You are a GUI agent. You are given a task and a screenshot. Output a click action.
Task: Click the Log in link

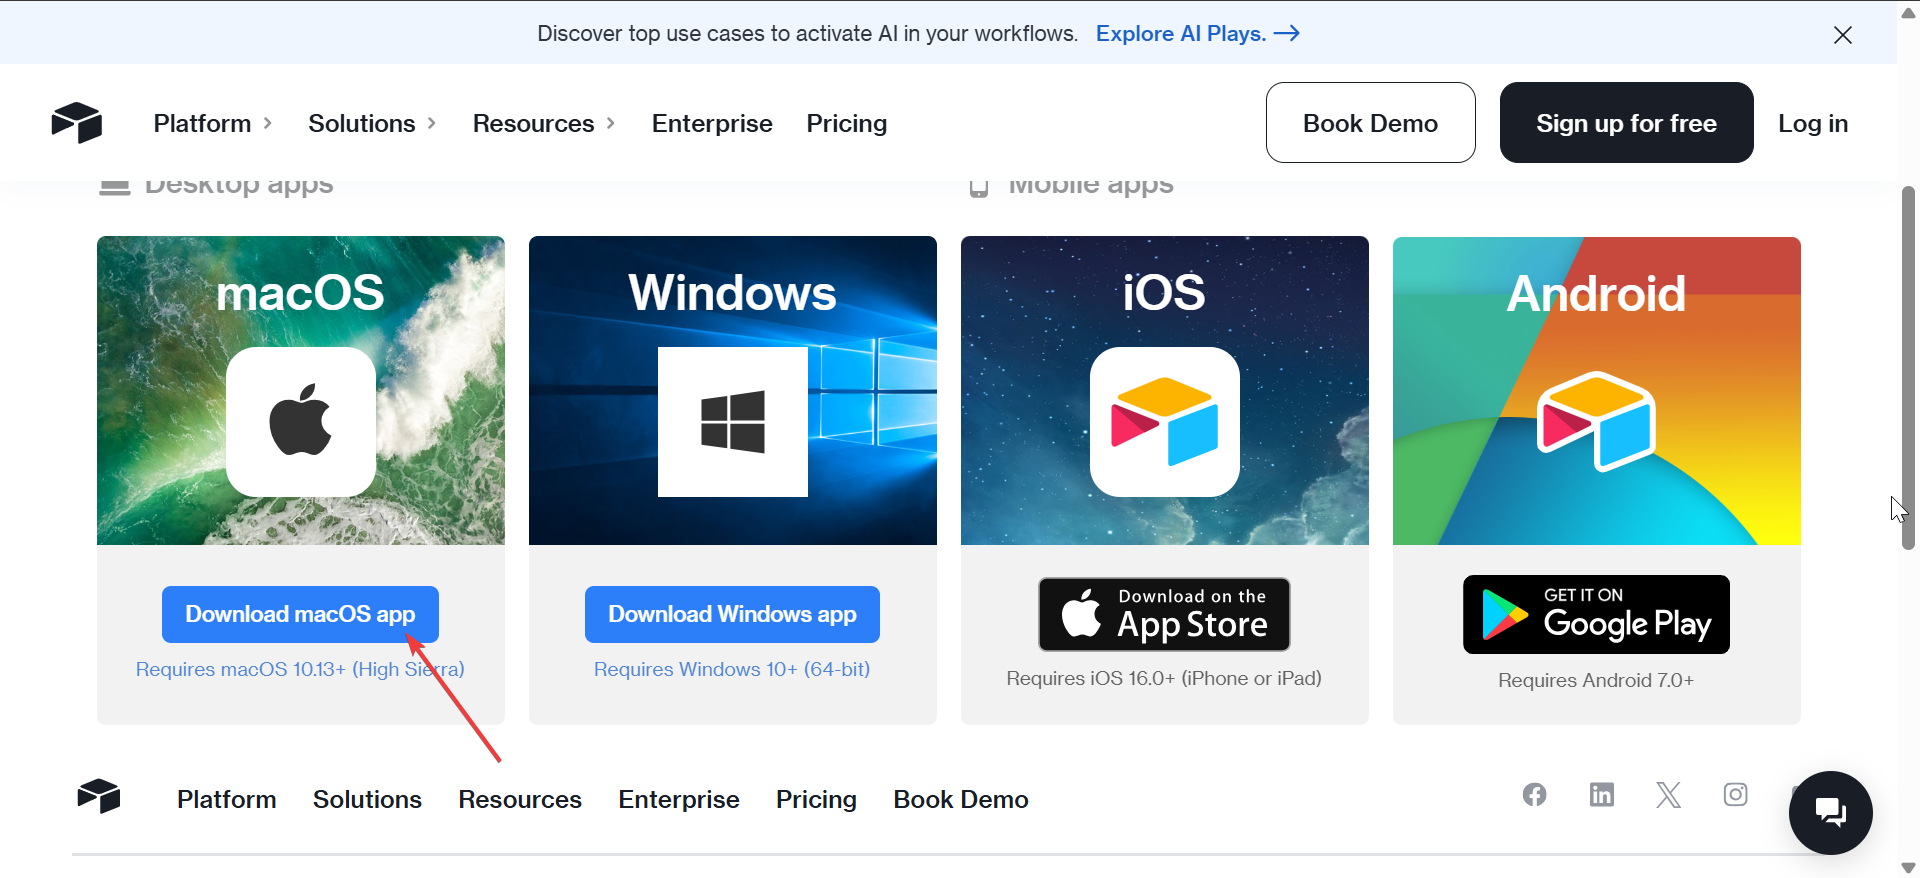click(x=1813, y=123)
